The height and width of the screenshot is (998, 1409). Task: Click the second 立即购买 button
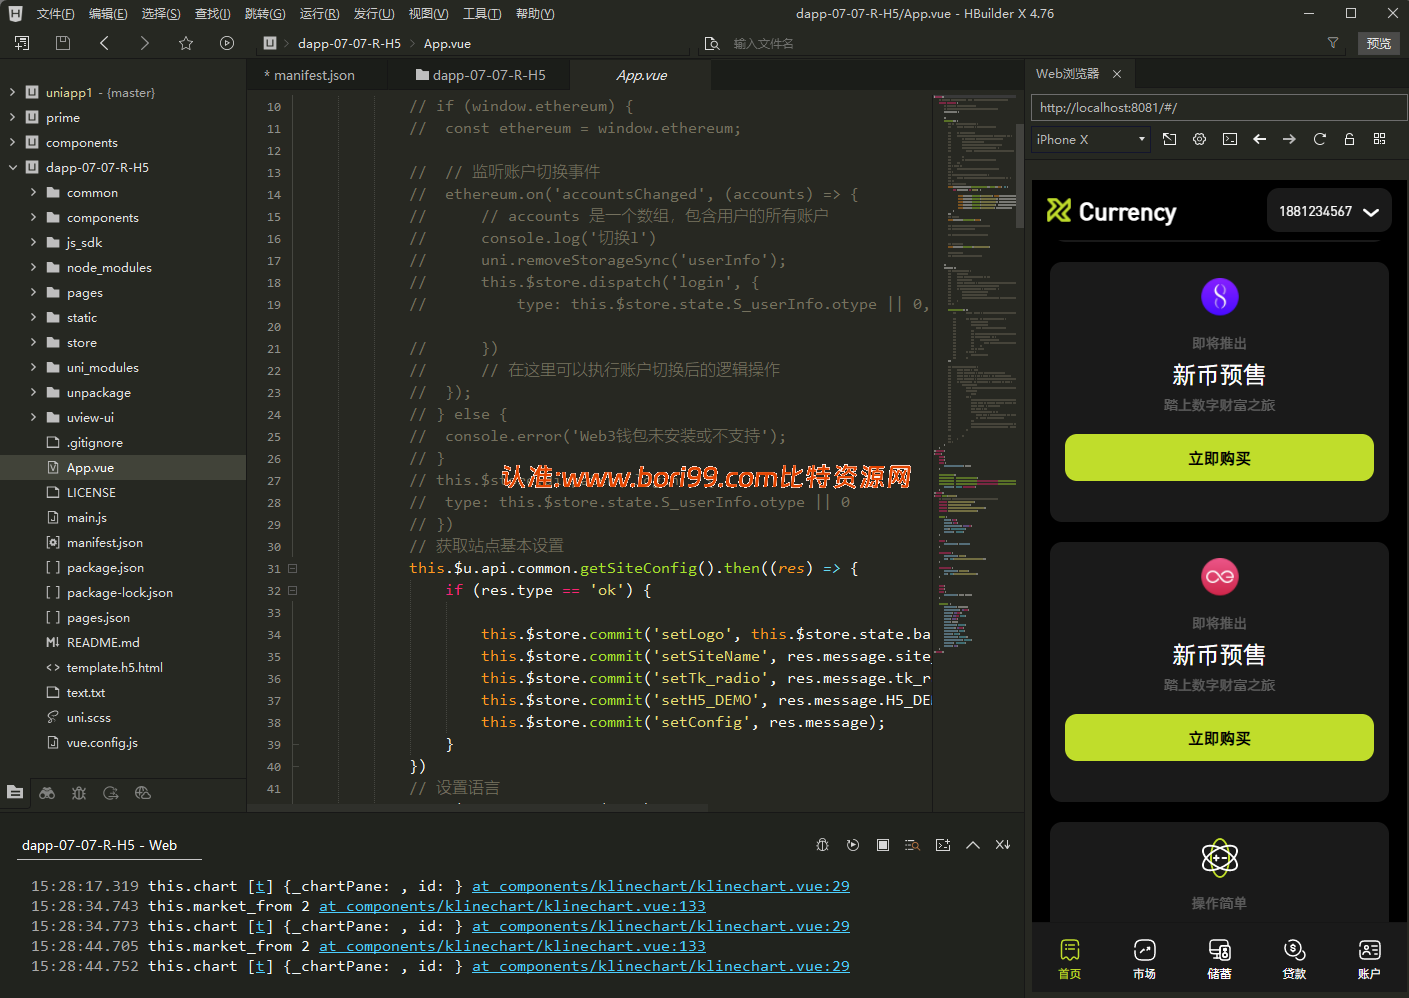1219,738
